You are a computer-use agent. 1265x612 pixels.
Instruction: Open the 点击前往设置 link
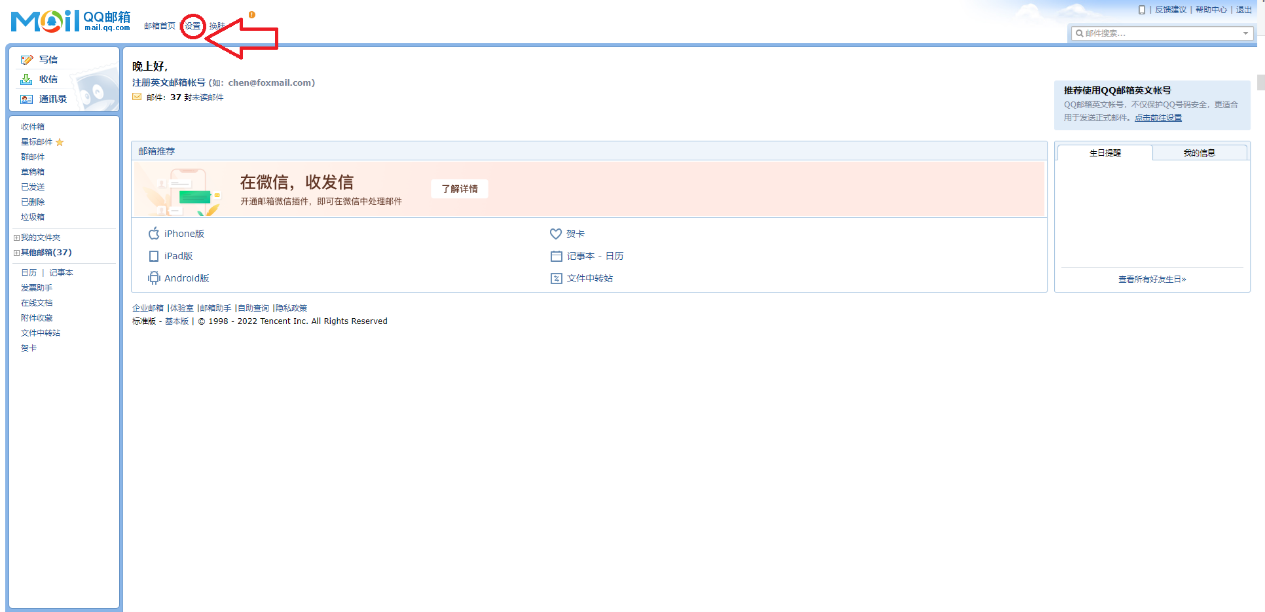(x=1158, y=118)
